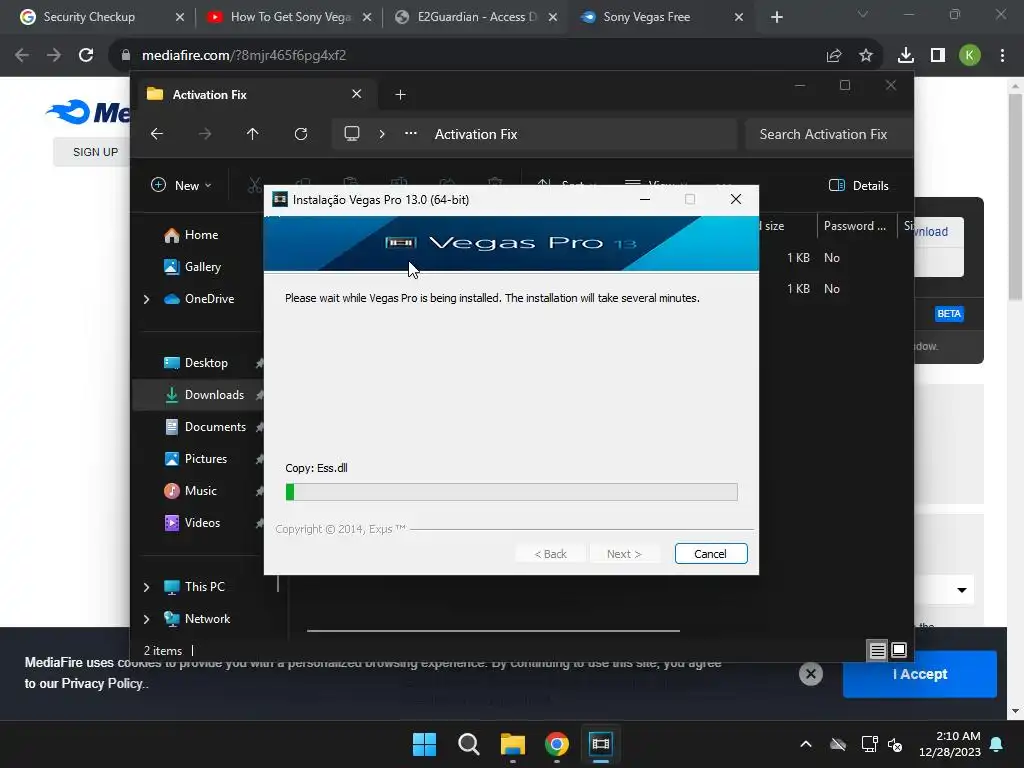This screenshot has width=1024, height=768.
Task: Switch to the Security Checkup Chrome tab
Action: [x=99, y=17]
